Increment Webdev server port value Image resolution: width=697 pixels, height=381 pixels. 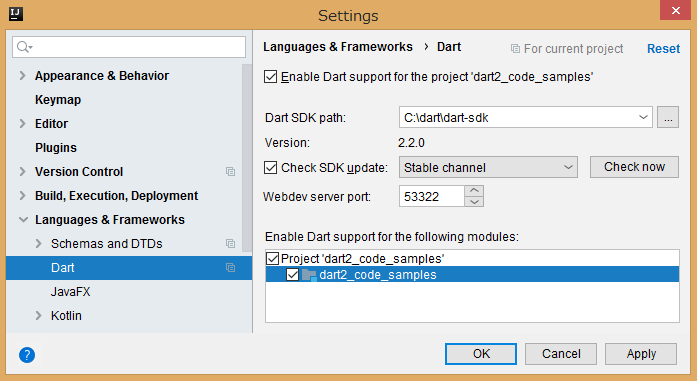[474, 191]
